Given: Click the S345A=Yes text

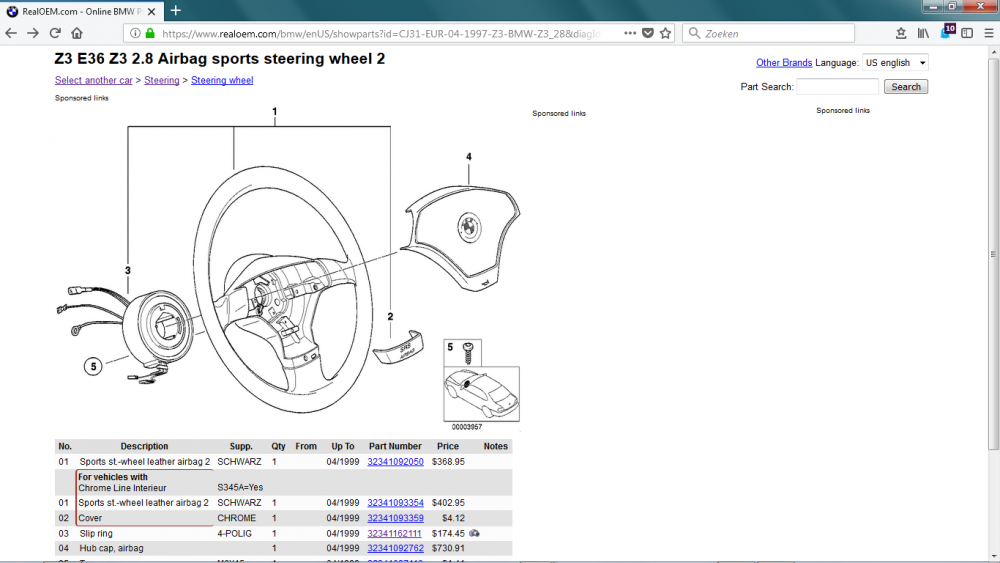Looking at the screenshot, I should 240,488.
